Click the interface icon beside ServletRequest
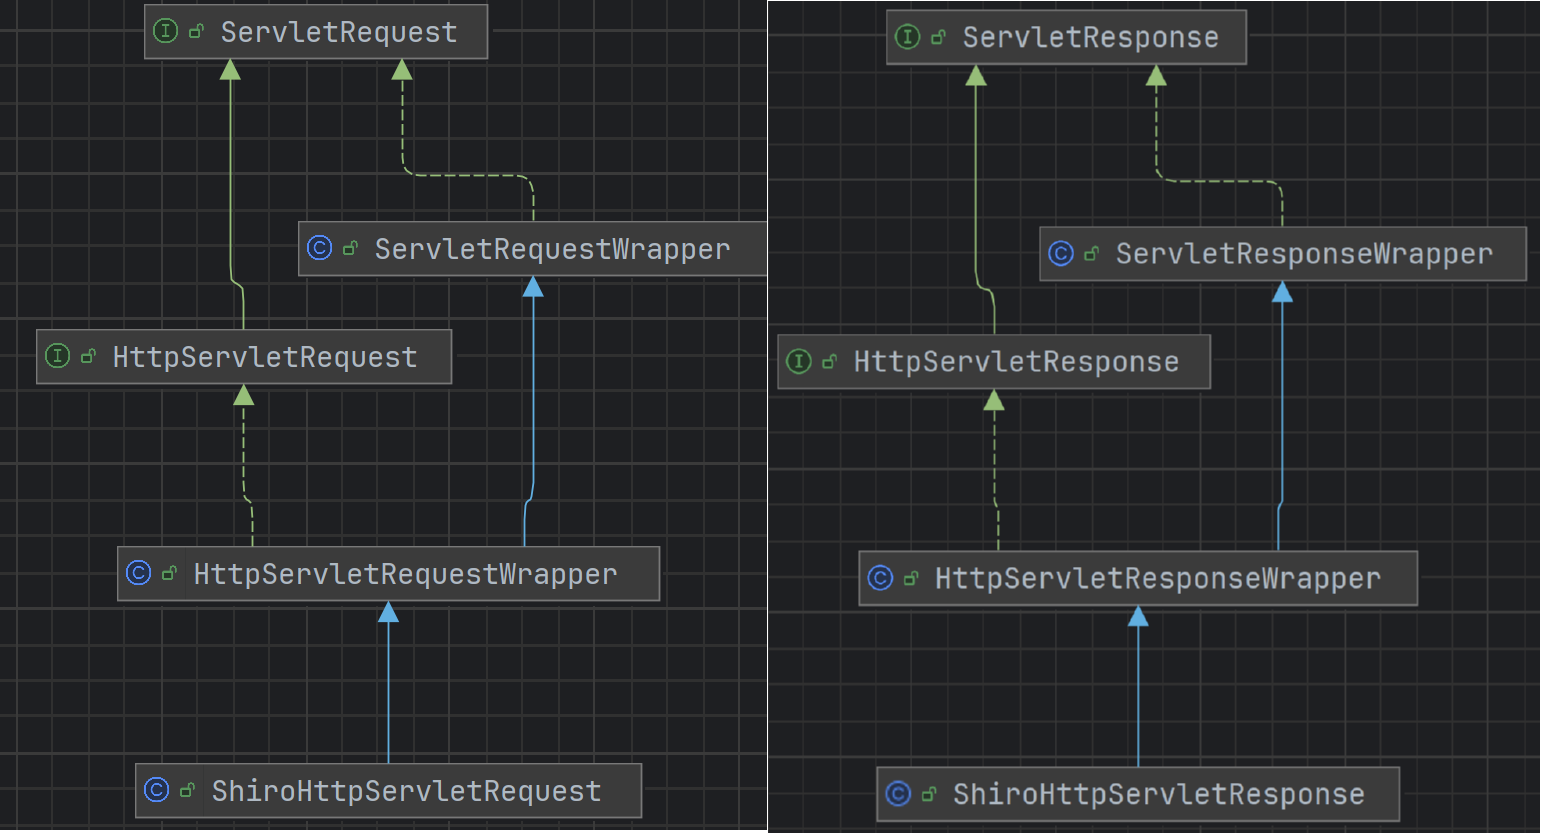This screenshot has width=1541, height=833. [166, 31]
